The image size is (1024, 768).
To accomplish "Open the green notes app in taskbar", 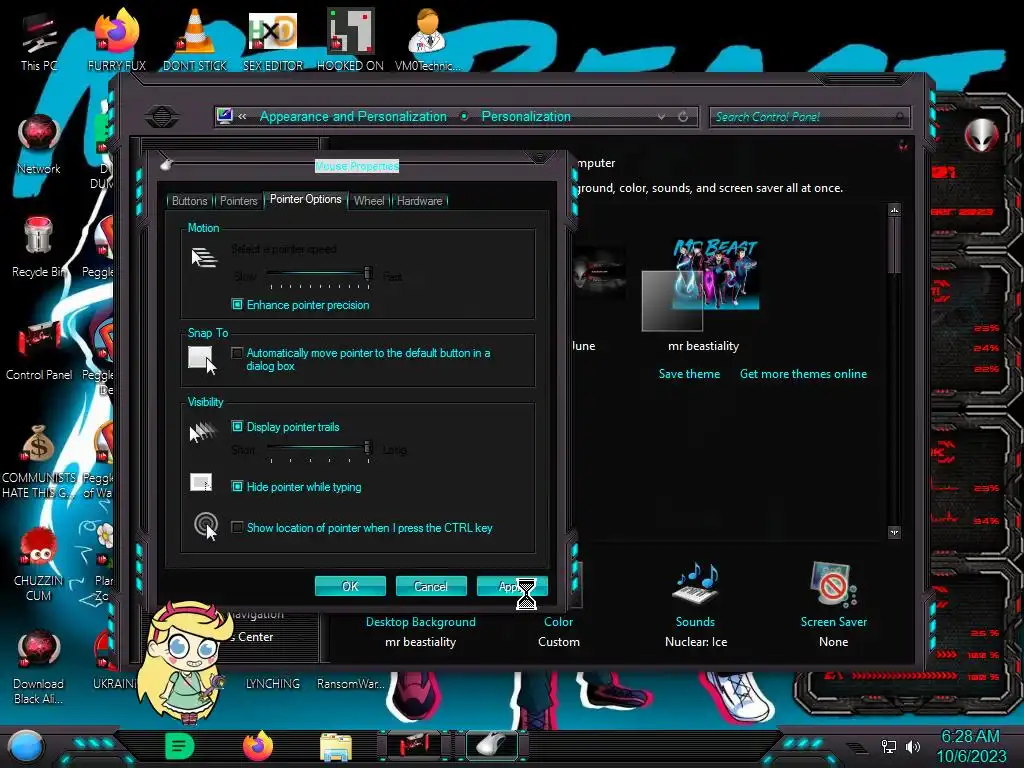I will click(x=180, y=746).
